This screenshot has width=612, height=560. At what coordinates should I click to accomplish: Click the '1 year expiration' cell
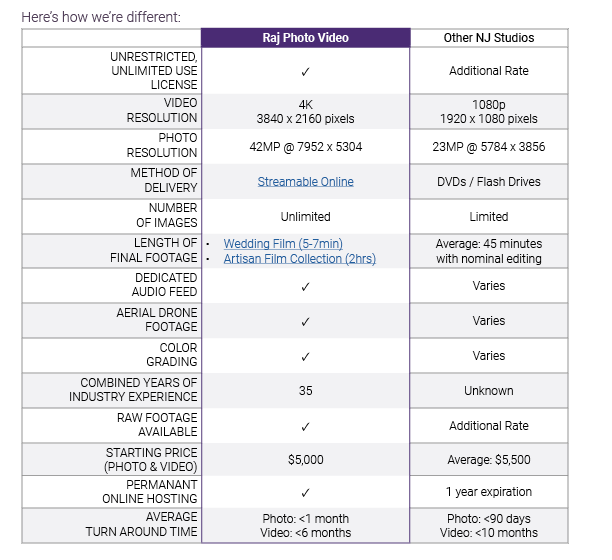click(x=489, y=492)
